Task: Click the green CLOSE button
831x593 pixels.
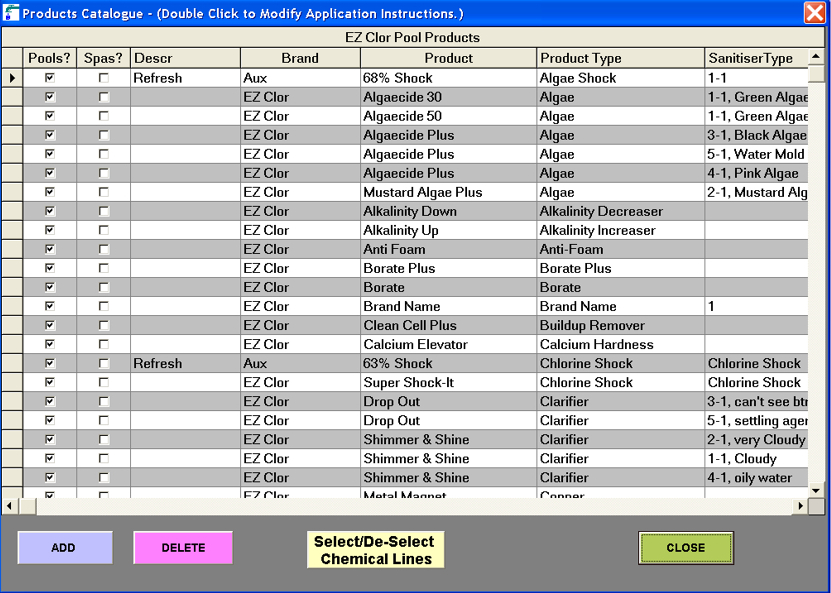Action: click(x=686, y=548)
